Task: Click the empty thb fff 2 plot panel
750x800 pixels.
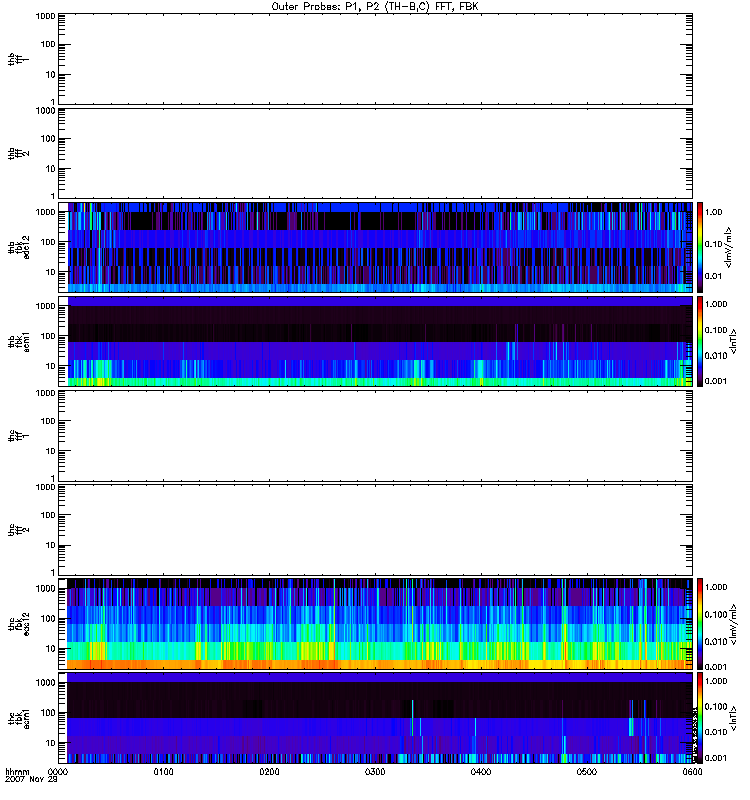Action: click(375, 154)
